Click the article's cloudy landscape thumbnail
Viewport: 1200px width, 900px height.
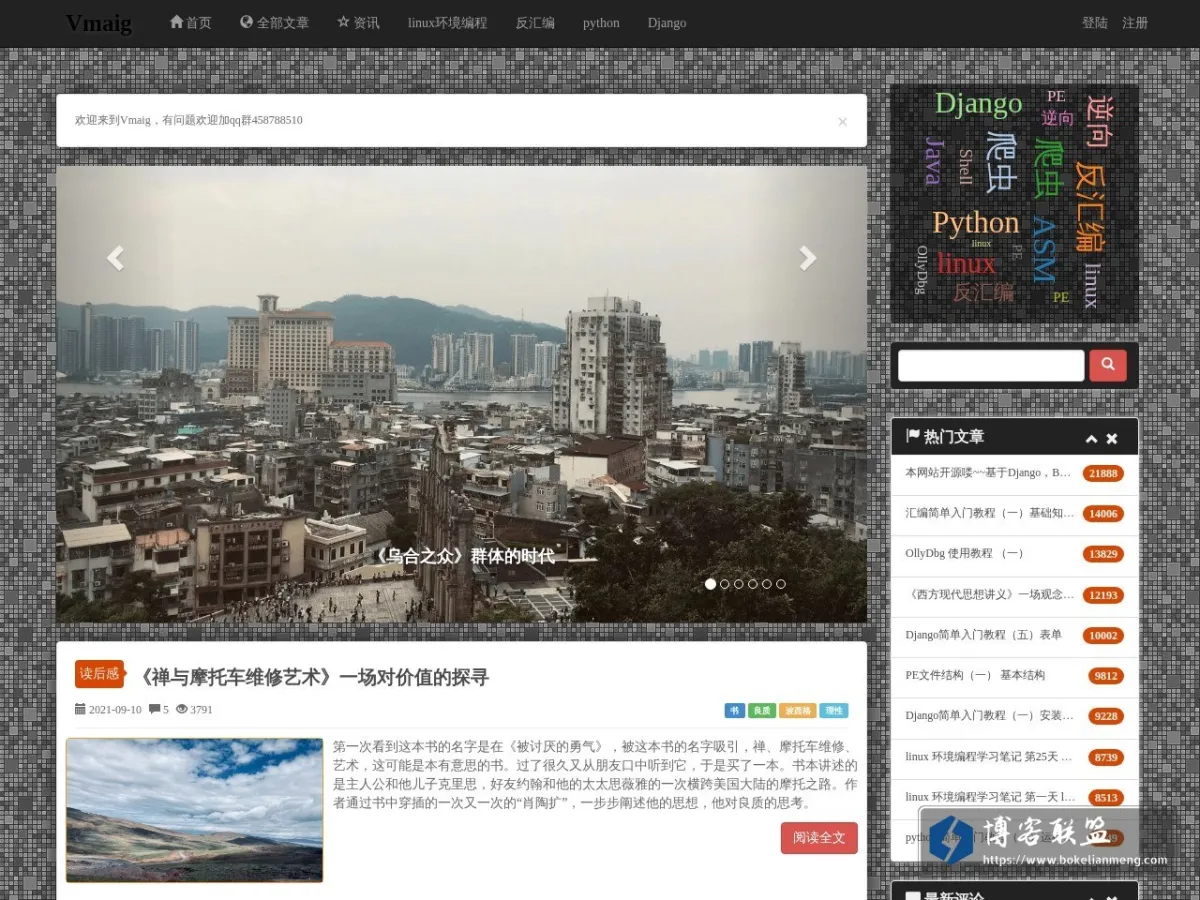click(194, 810)
